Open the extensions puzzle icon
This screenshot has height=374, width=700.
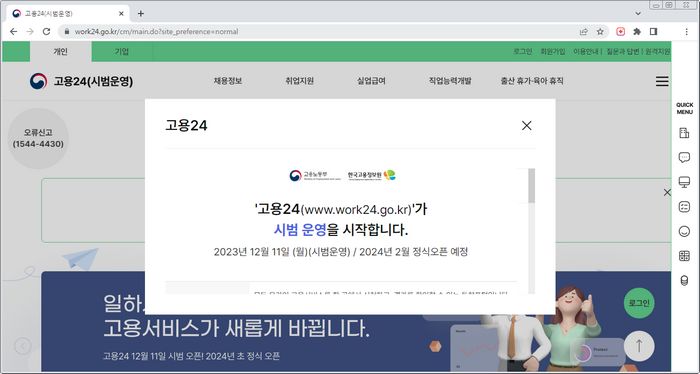637,32
